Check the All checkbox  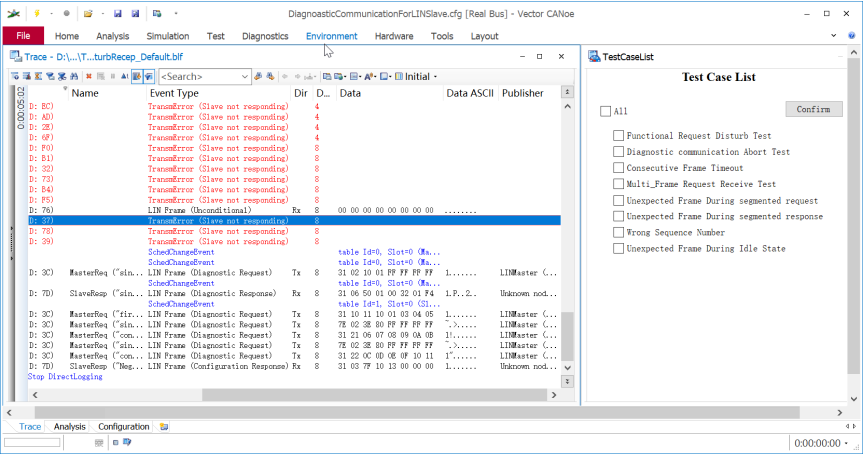(605, 111)
